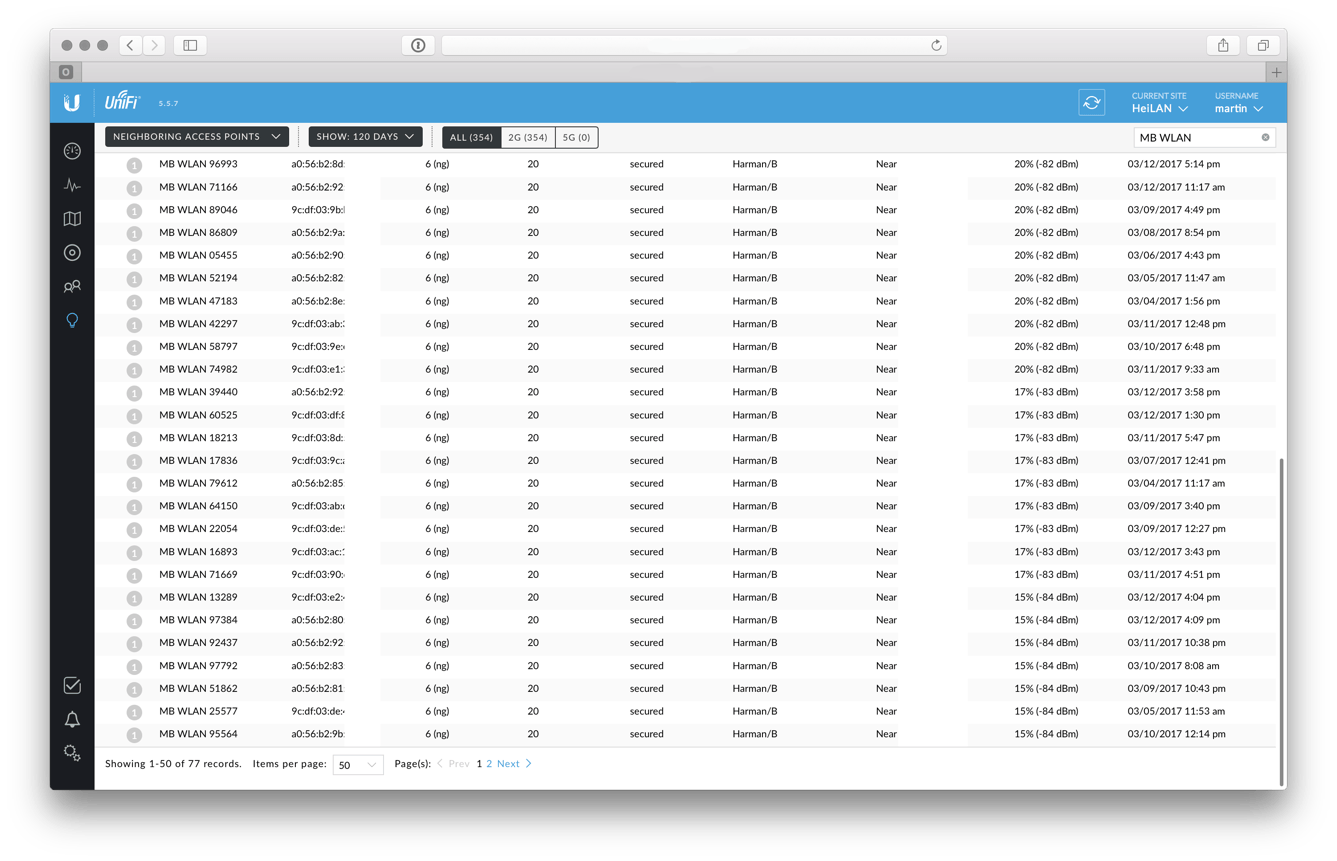Click page 1 in pagination
Screen dimensions: 1337x861
(479, 764)
